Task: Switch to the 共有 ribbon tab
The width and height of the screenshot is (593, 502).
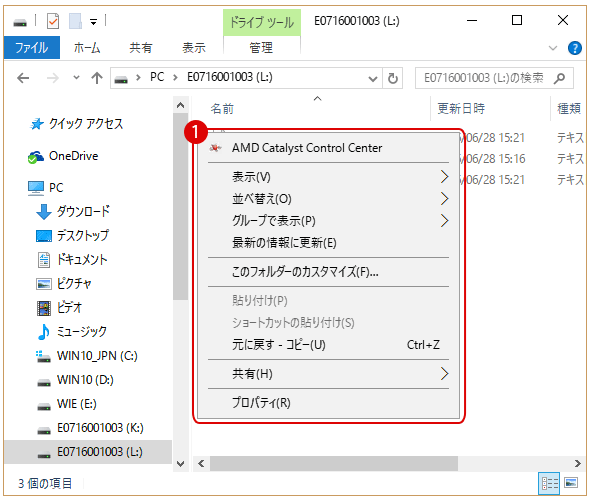Action: [141, 48]
